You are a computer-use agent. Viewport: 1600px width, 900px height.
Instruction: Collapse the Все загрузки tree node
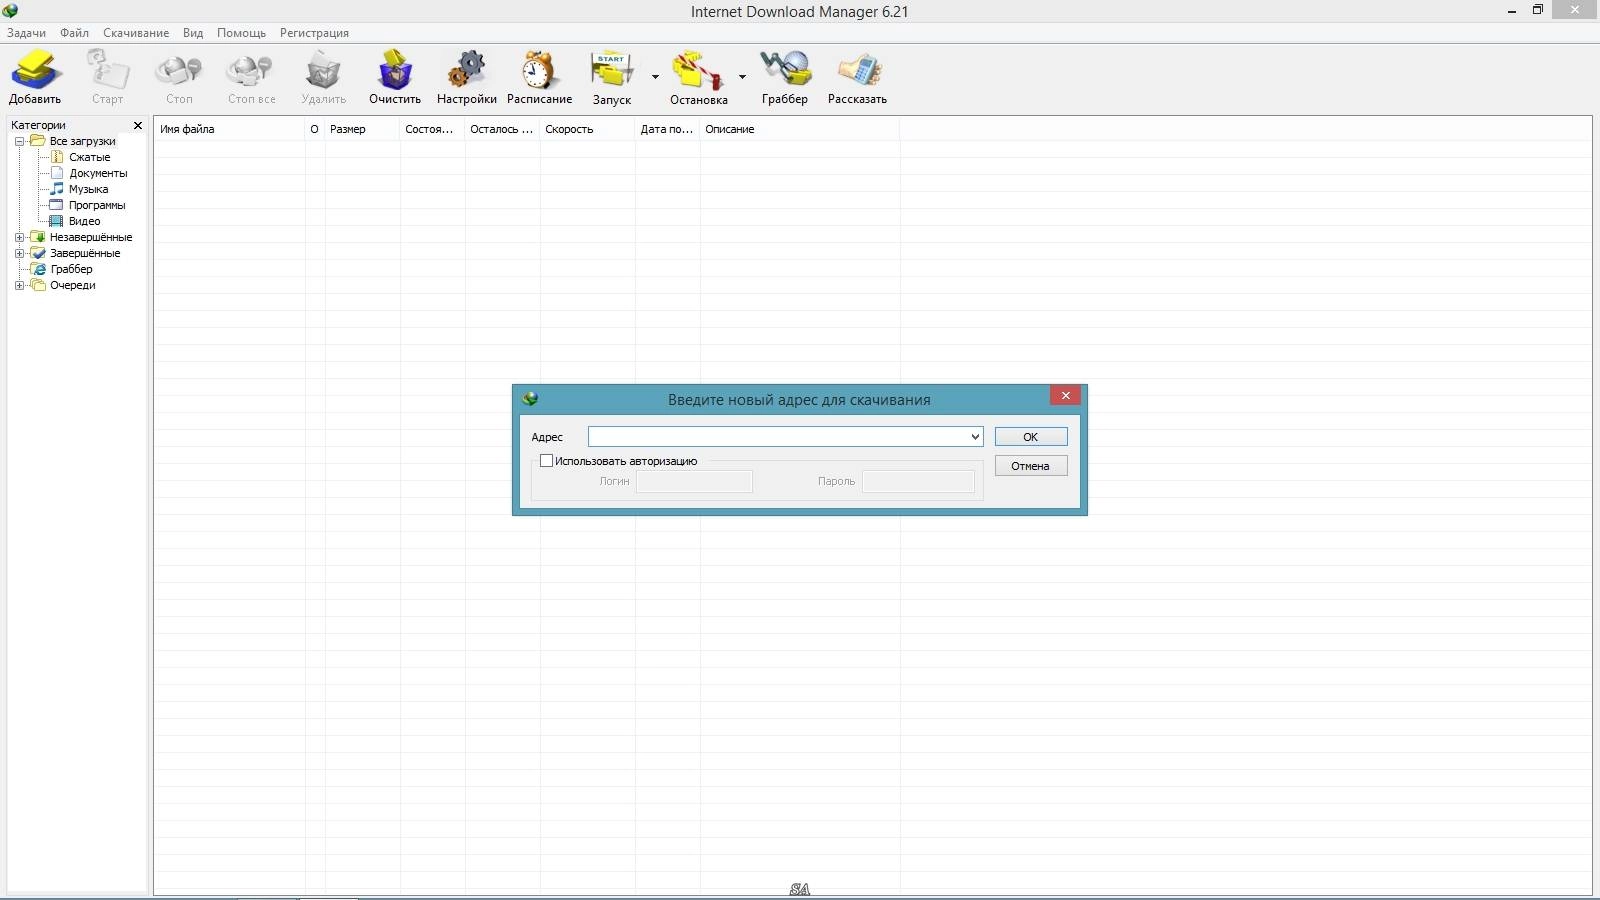pyautogui.click(x=19, y=141)
